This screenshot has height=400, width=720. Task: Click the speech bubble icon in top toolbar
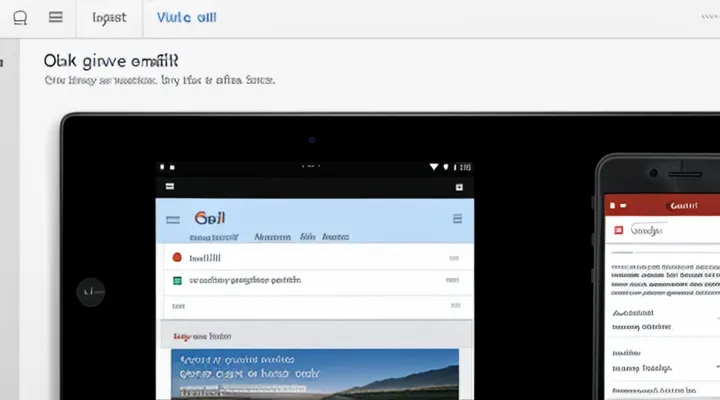point(21,18)
